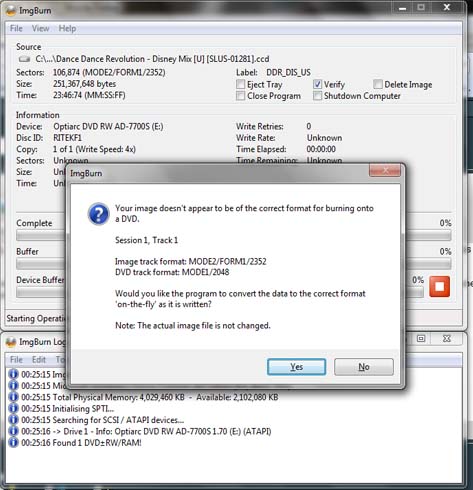Click info icon for Found 1 DVD±RW/RAM entry
This screenshot has height=490, width=473.
(x=13, y=443)
